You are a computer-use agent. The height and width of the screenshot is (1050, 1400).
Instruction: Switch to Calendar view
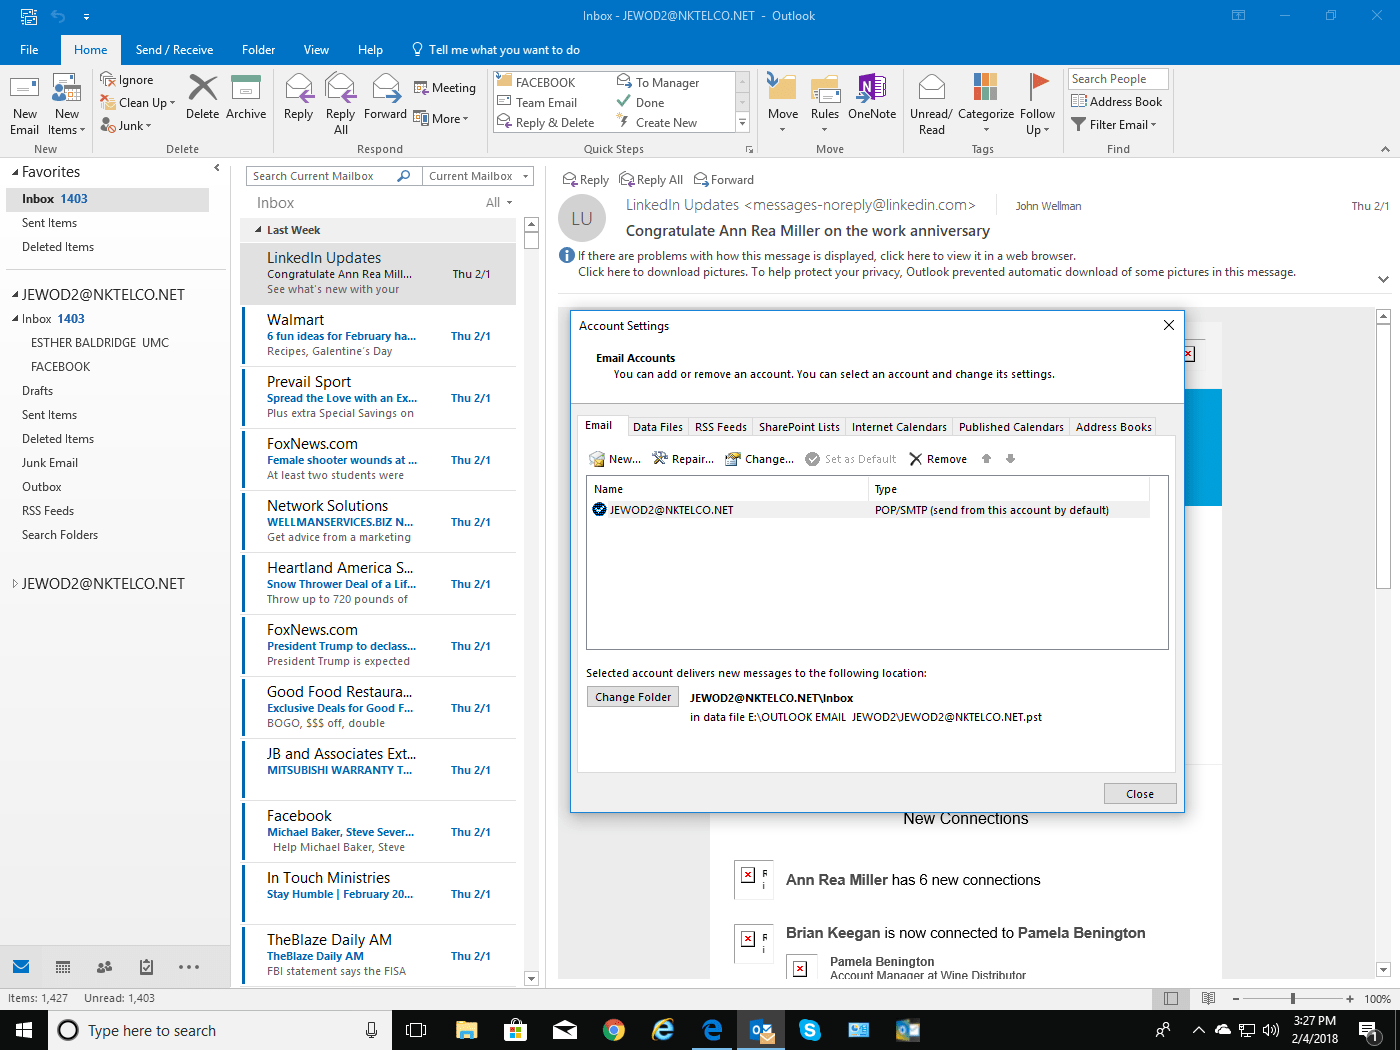62,967
